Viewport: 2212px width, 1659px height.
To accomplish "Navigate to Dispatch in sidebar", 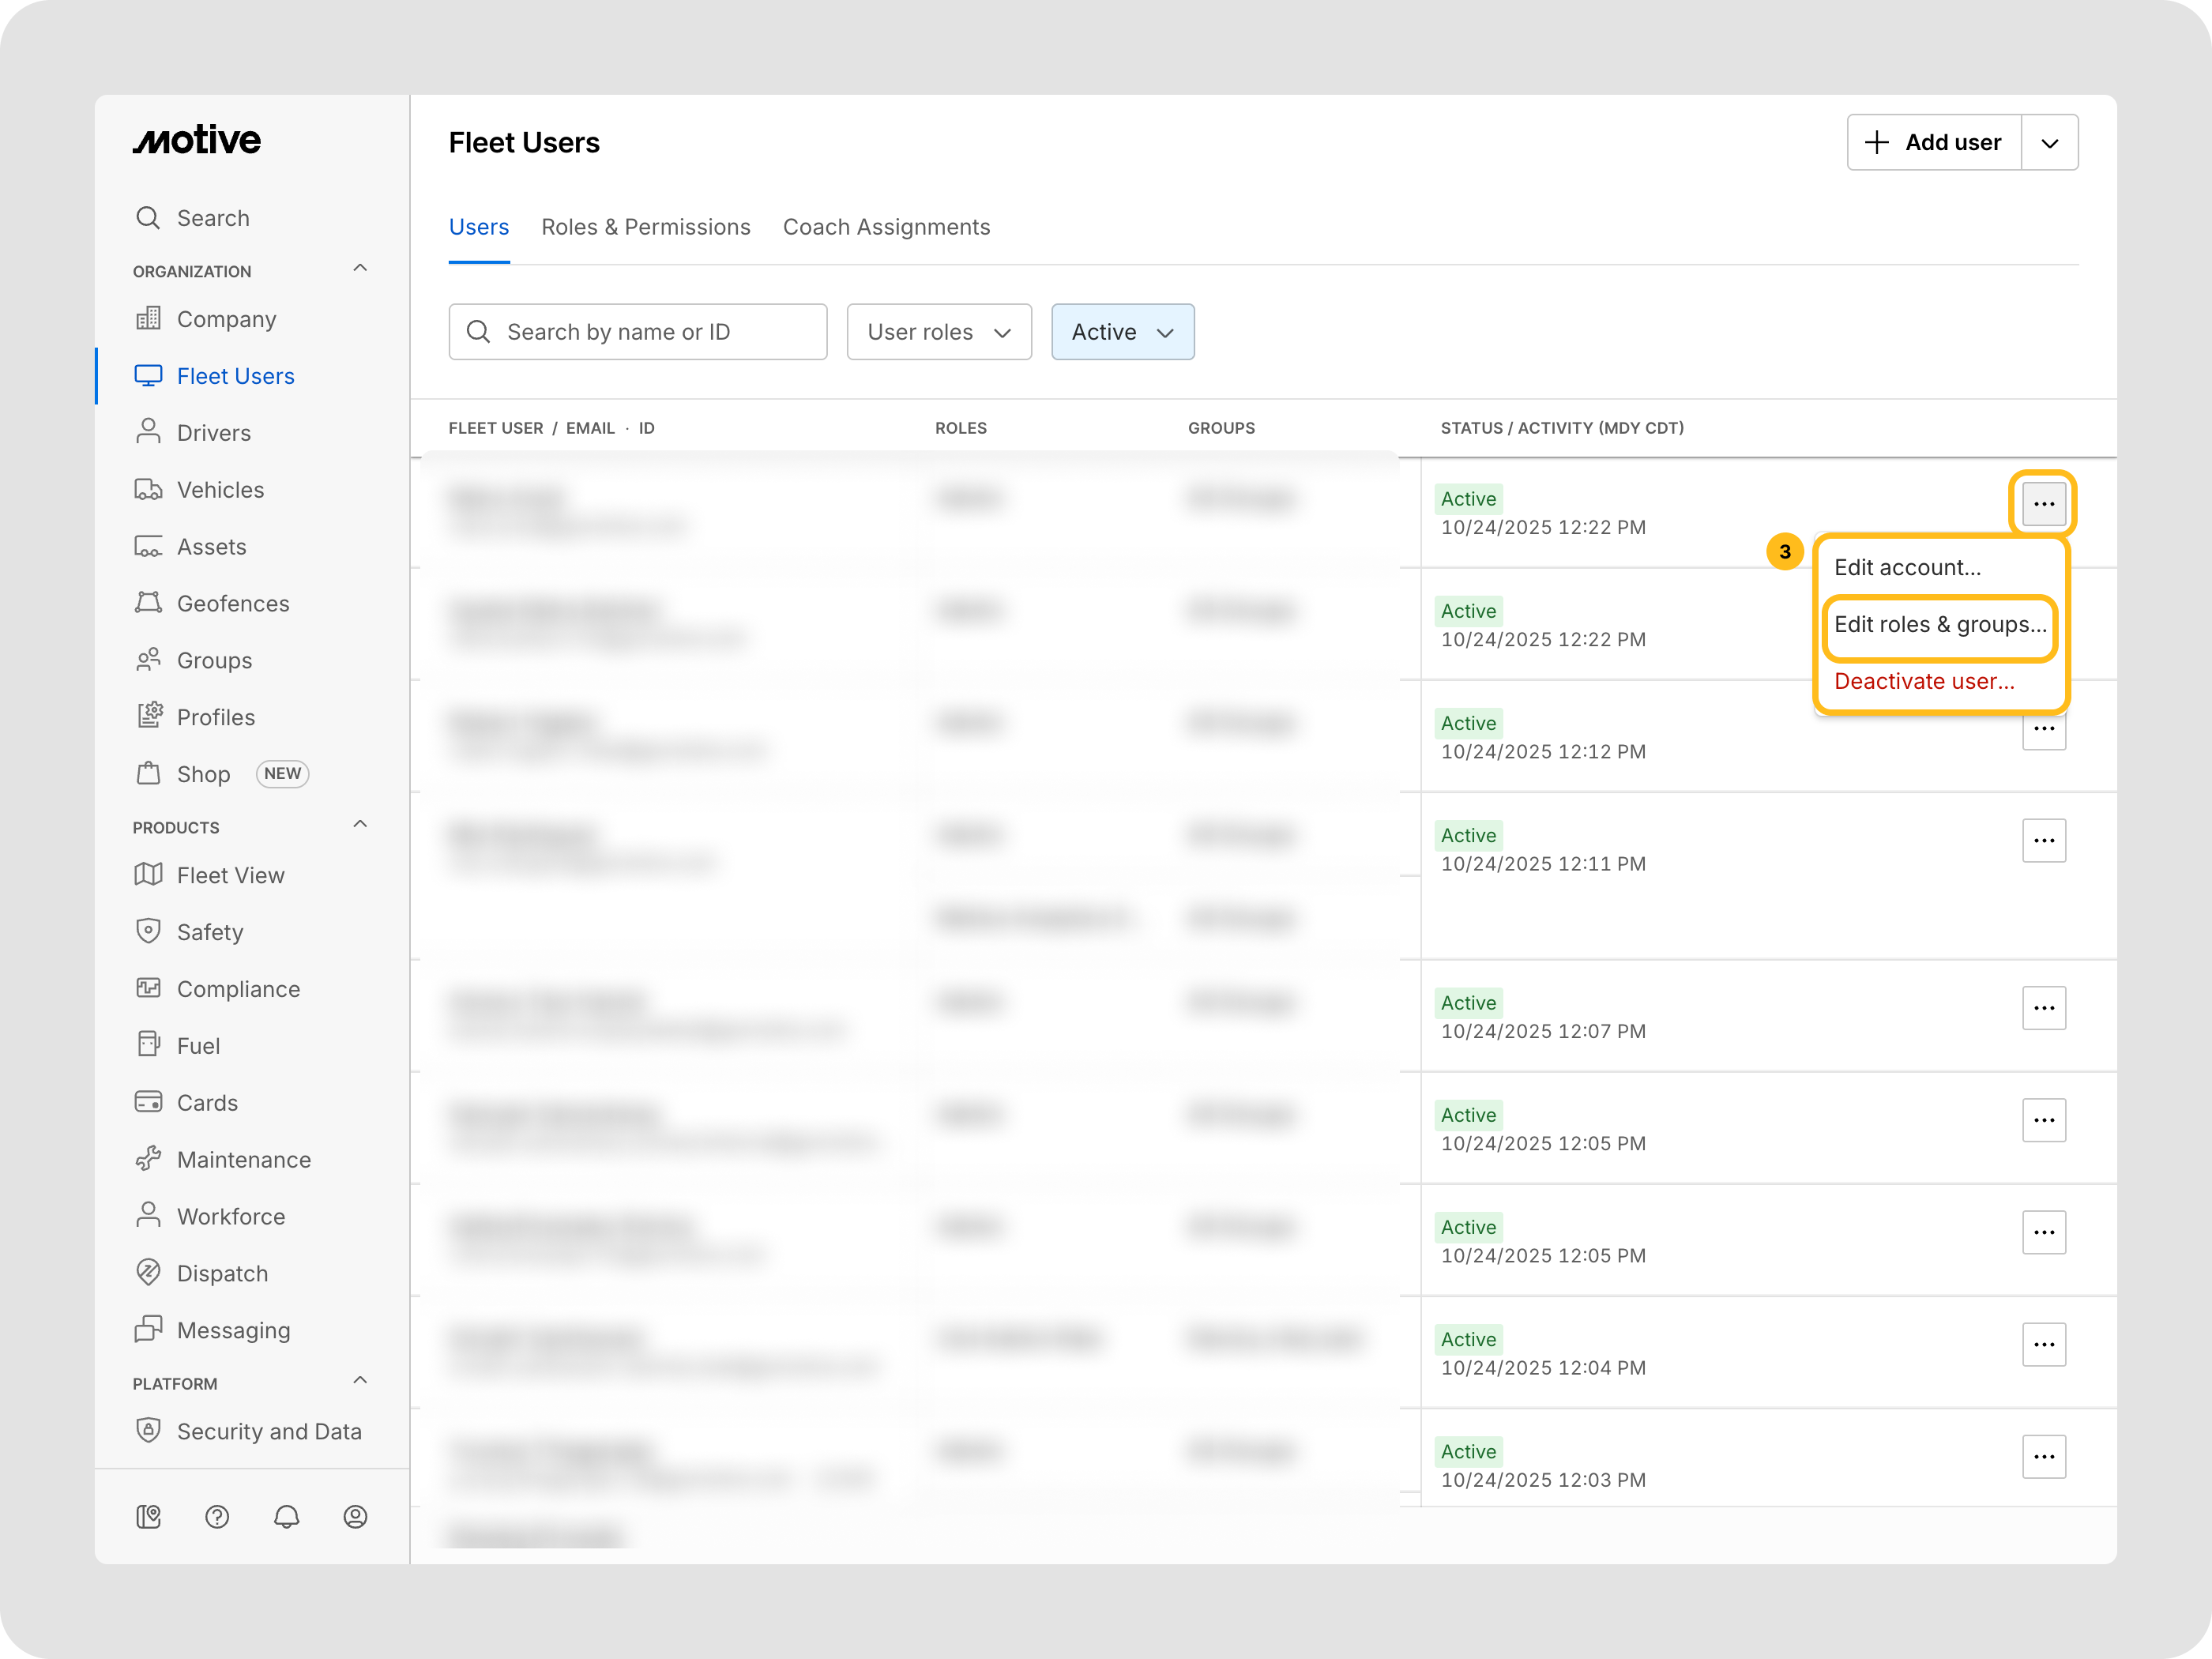I will click(222, 1273).
